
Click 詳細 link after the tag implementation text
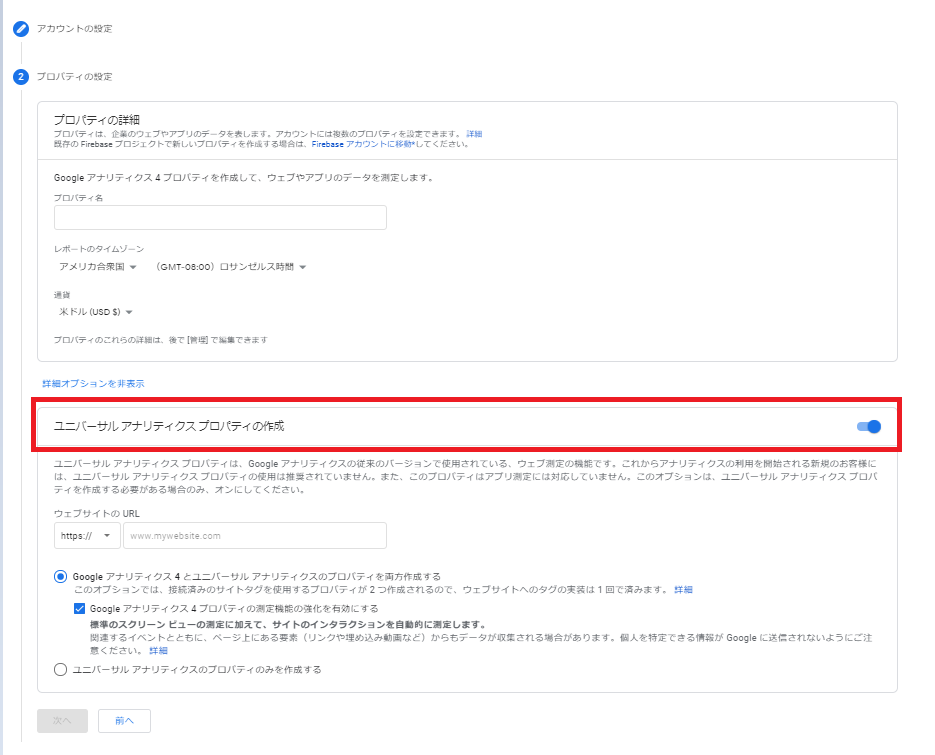(683, 589)
